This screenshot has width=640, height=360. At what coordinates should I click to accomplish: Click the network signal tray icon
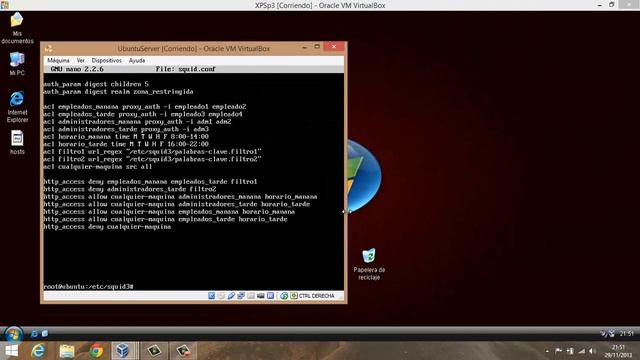[582, 351]
